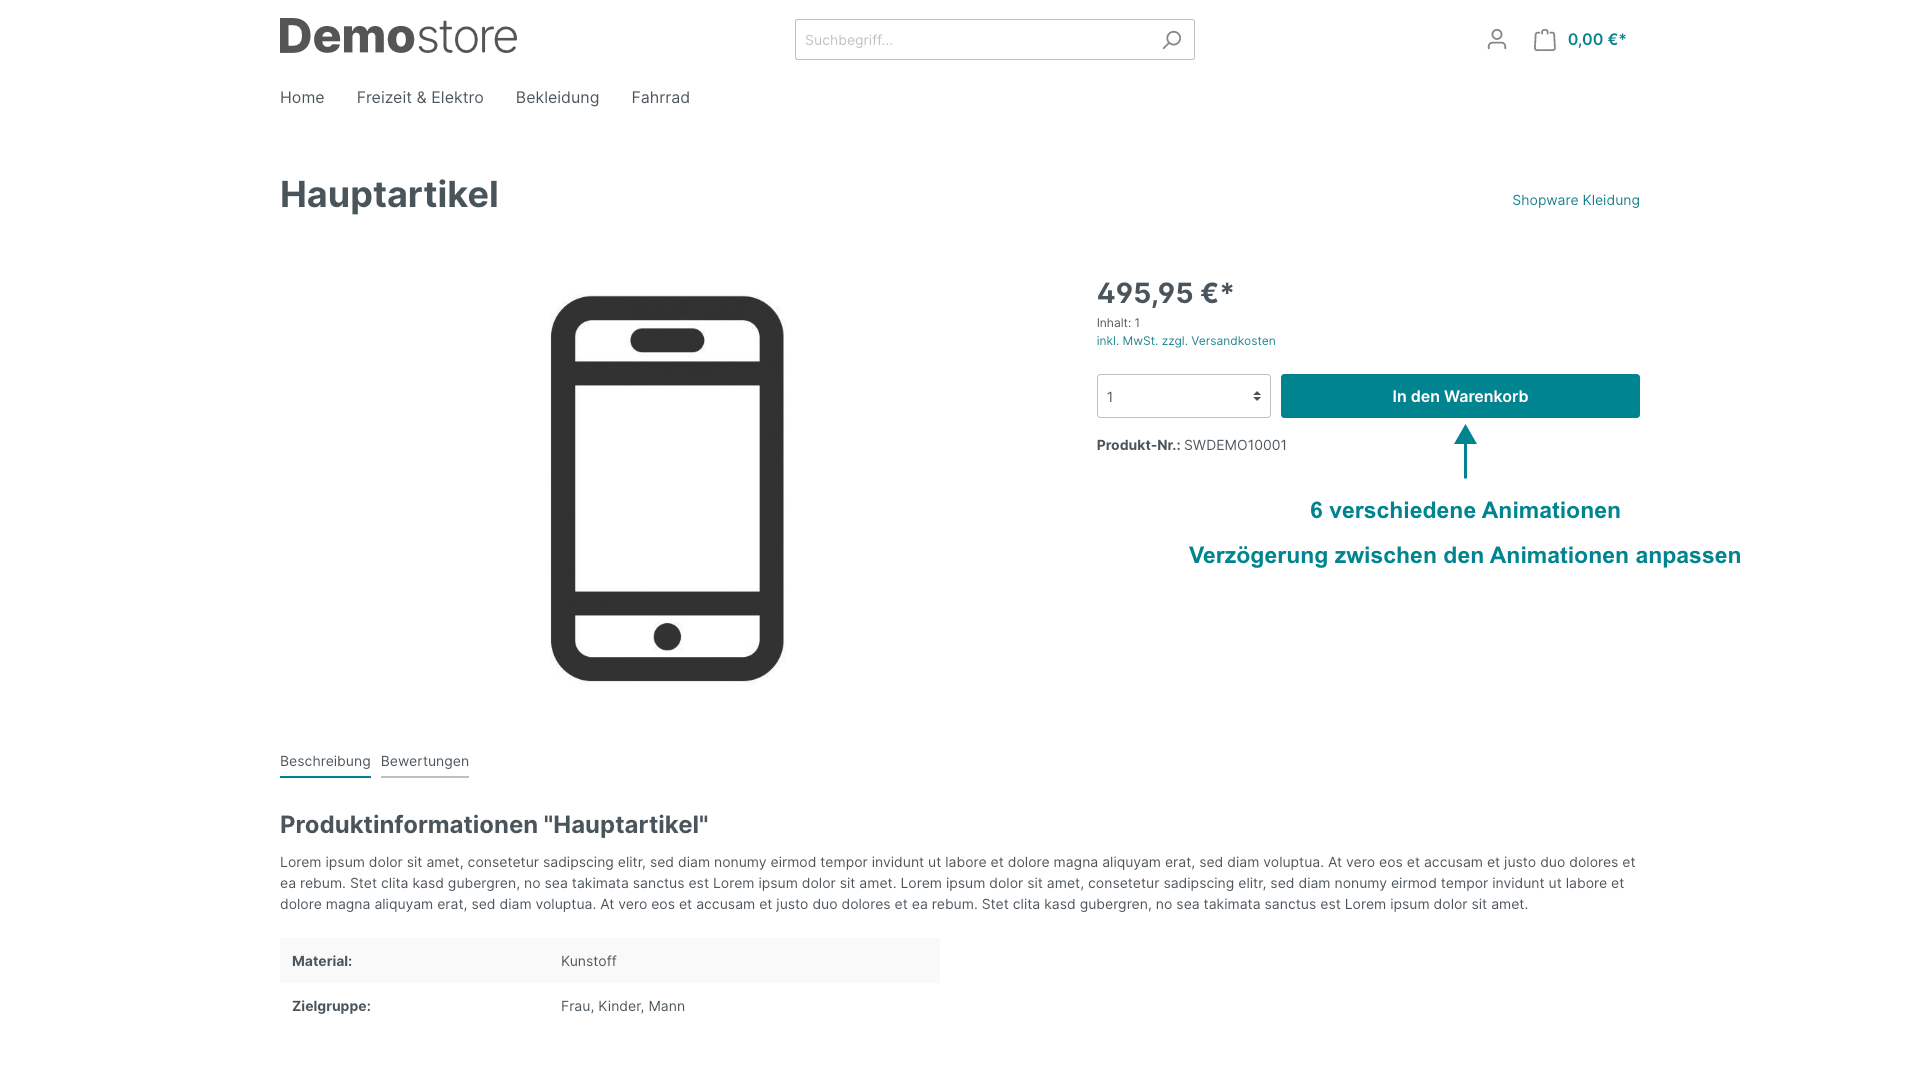The image size is (1920, 1080).
Task: Click the smartphone product image
Action: [x=667, y=487]
